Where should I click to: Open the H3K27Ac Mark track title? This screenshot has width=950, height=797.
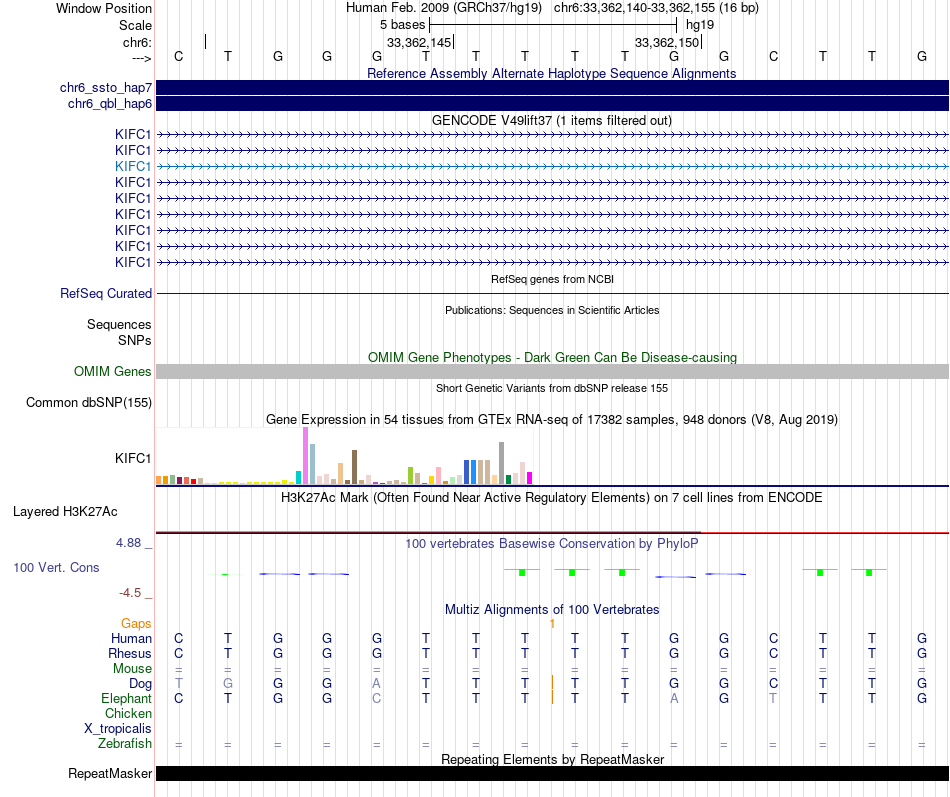click(x=551, y=498)
